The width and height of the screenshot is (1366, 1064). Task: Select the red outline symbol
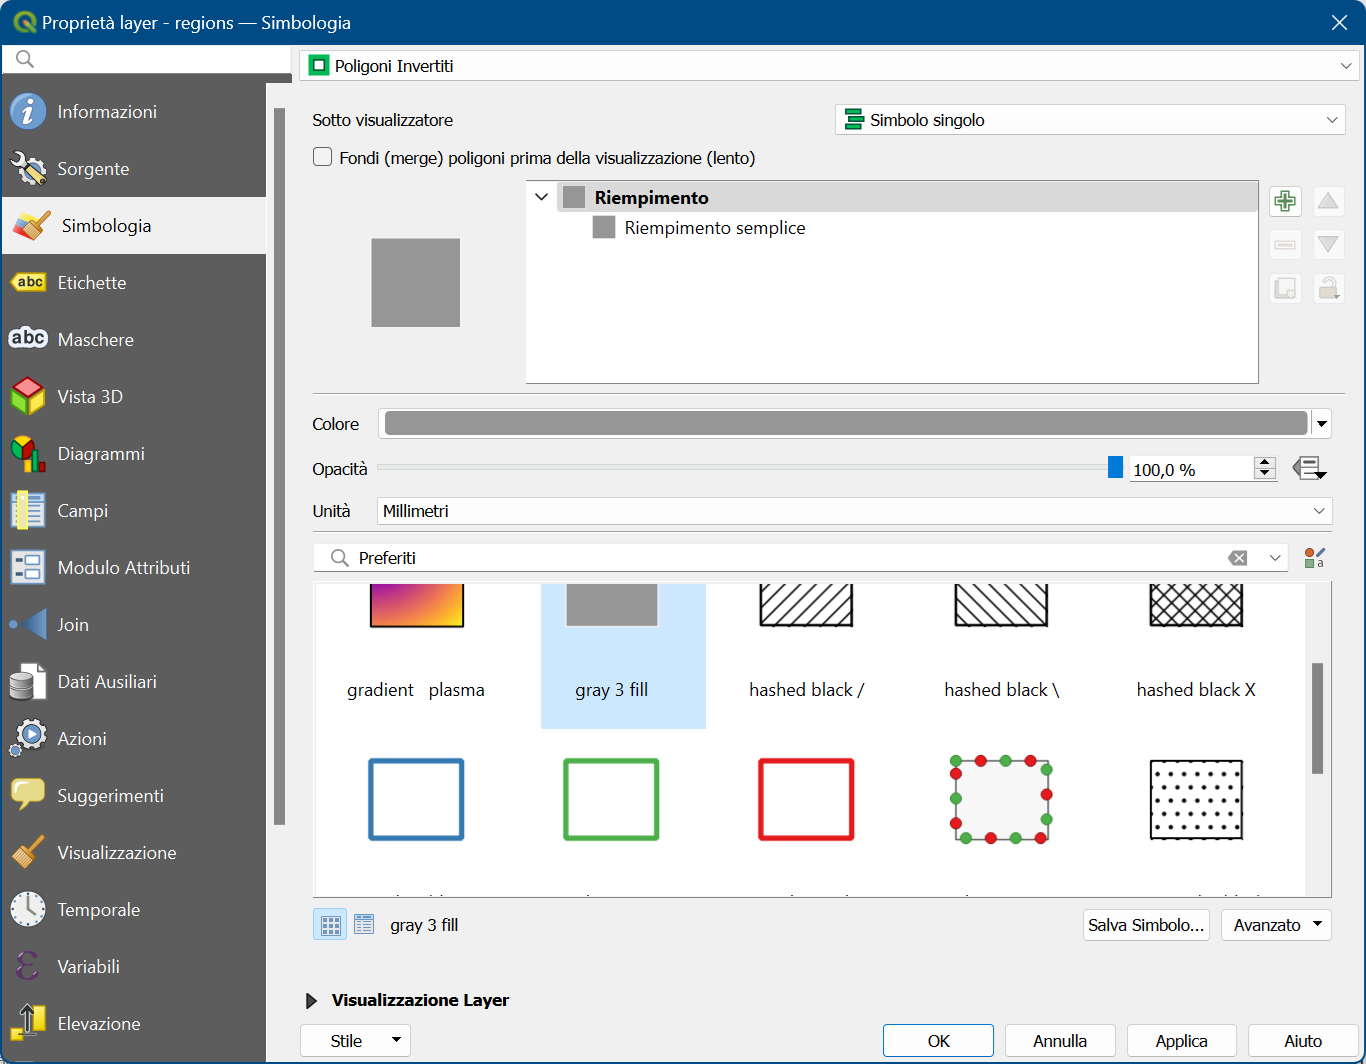[806, 799]
